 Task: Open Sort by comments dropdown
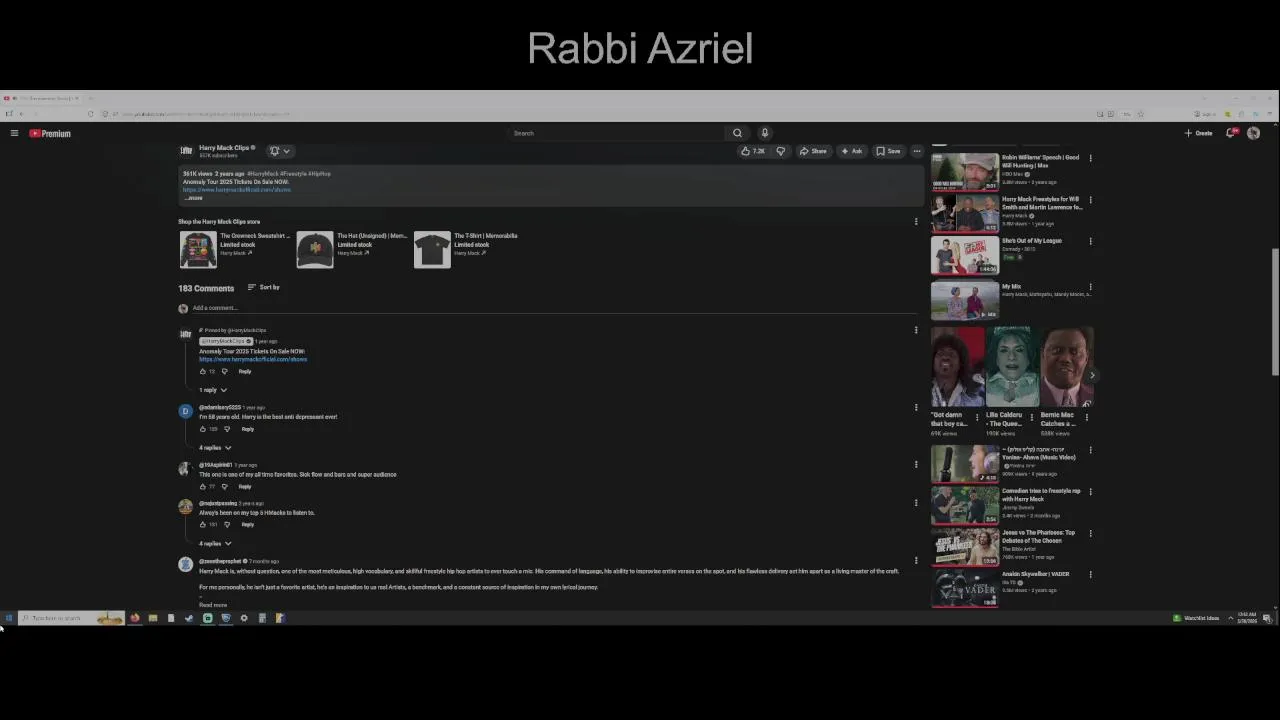coord(264,287)
